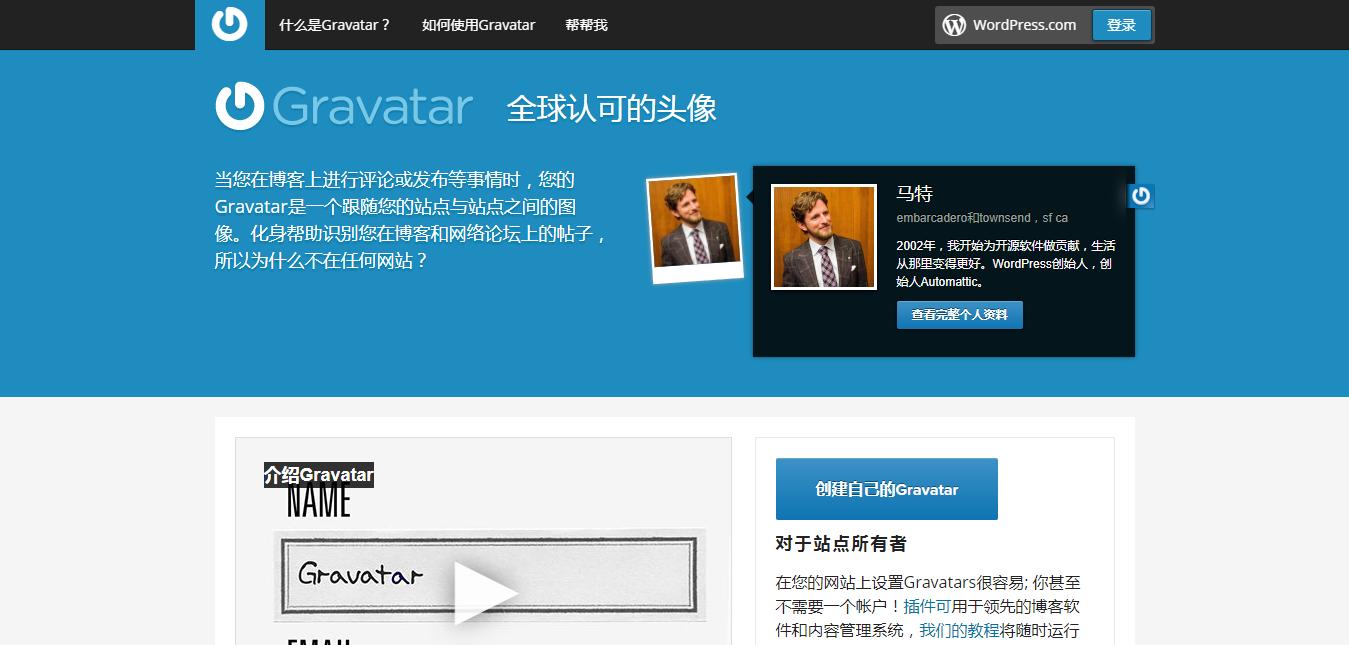This screenshot has width=1349, height=645.
Task: Click Matt's polaroid avatar photo
Action: point(694,227)
